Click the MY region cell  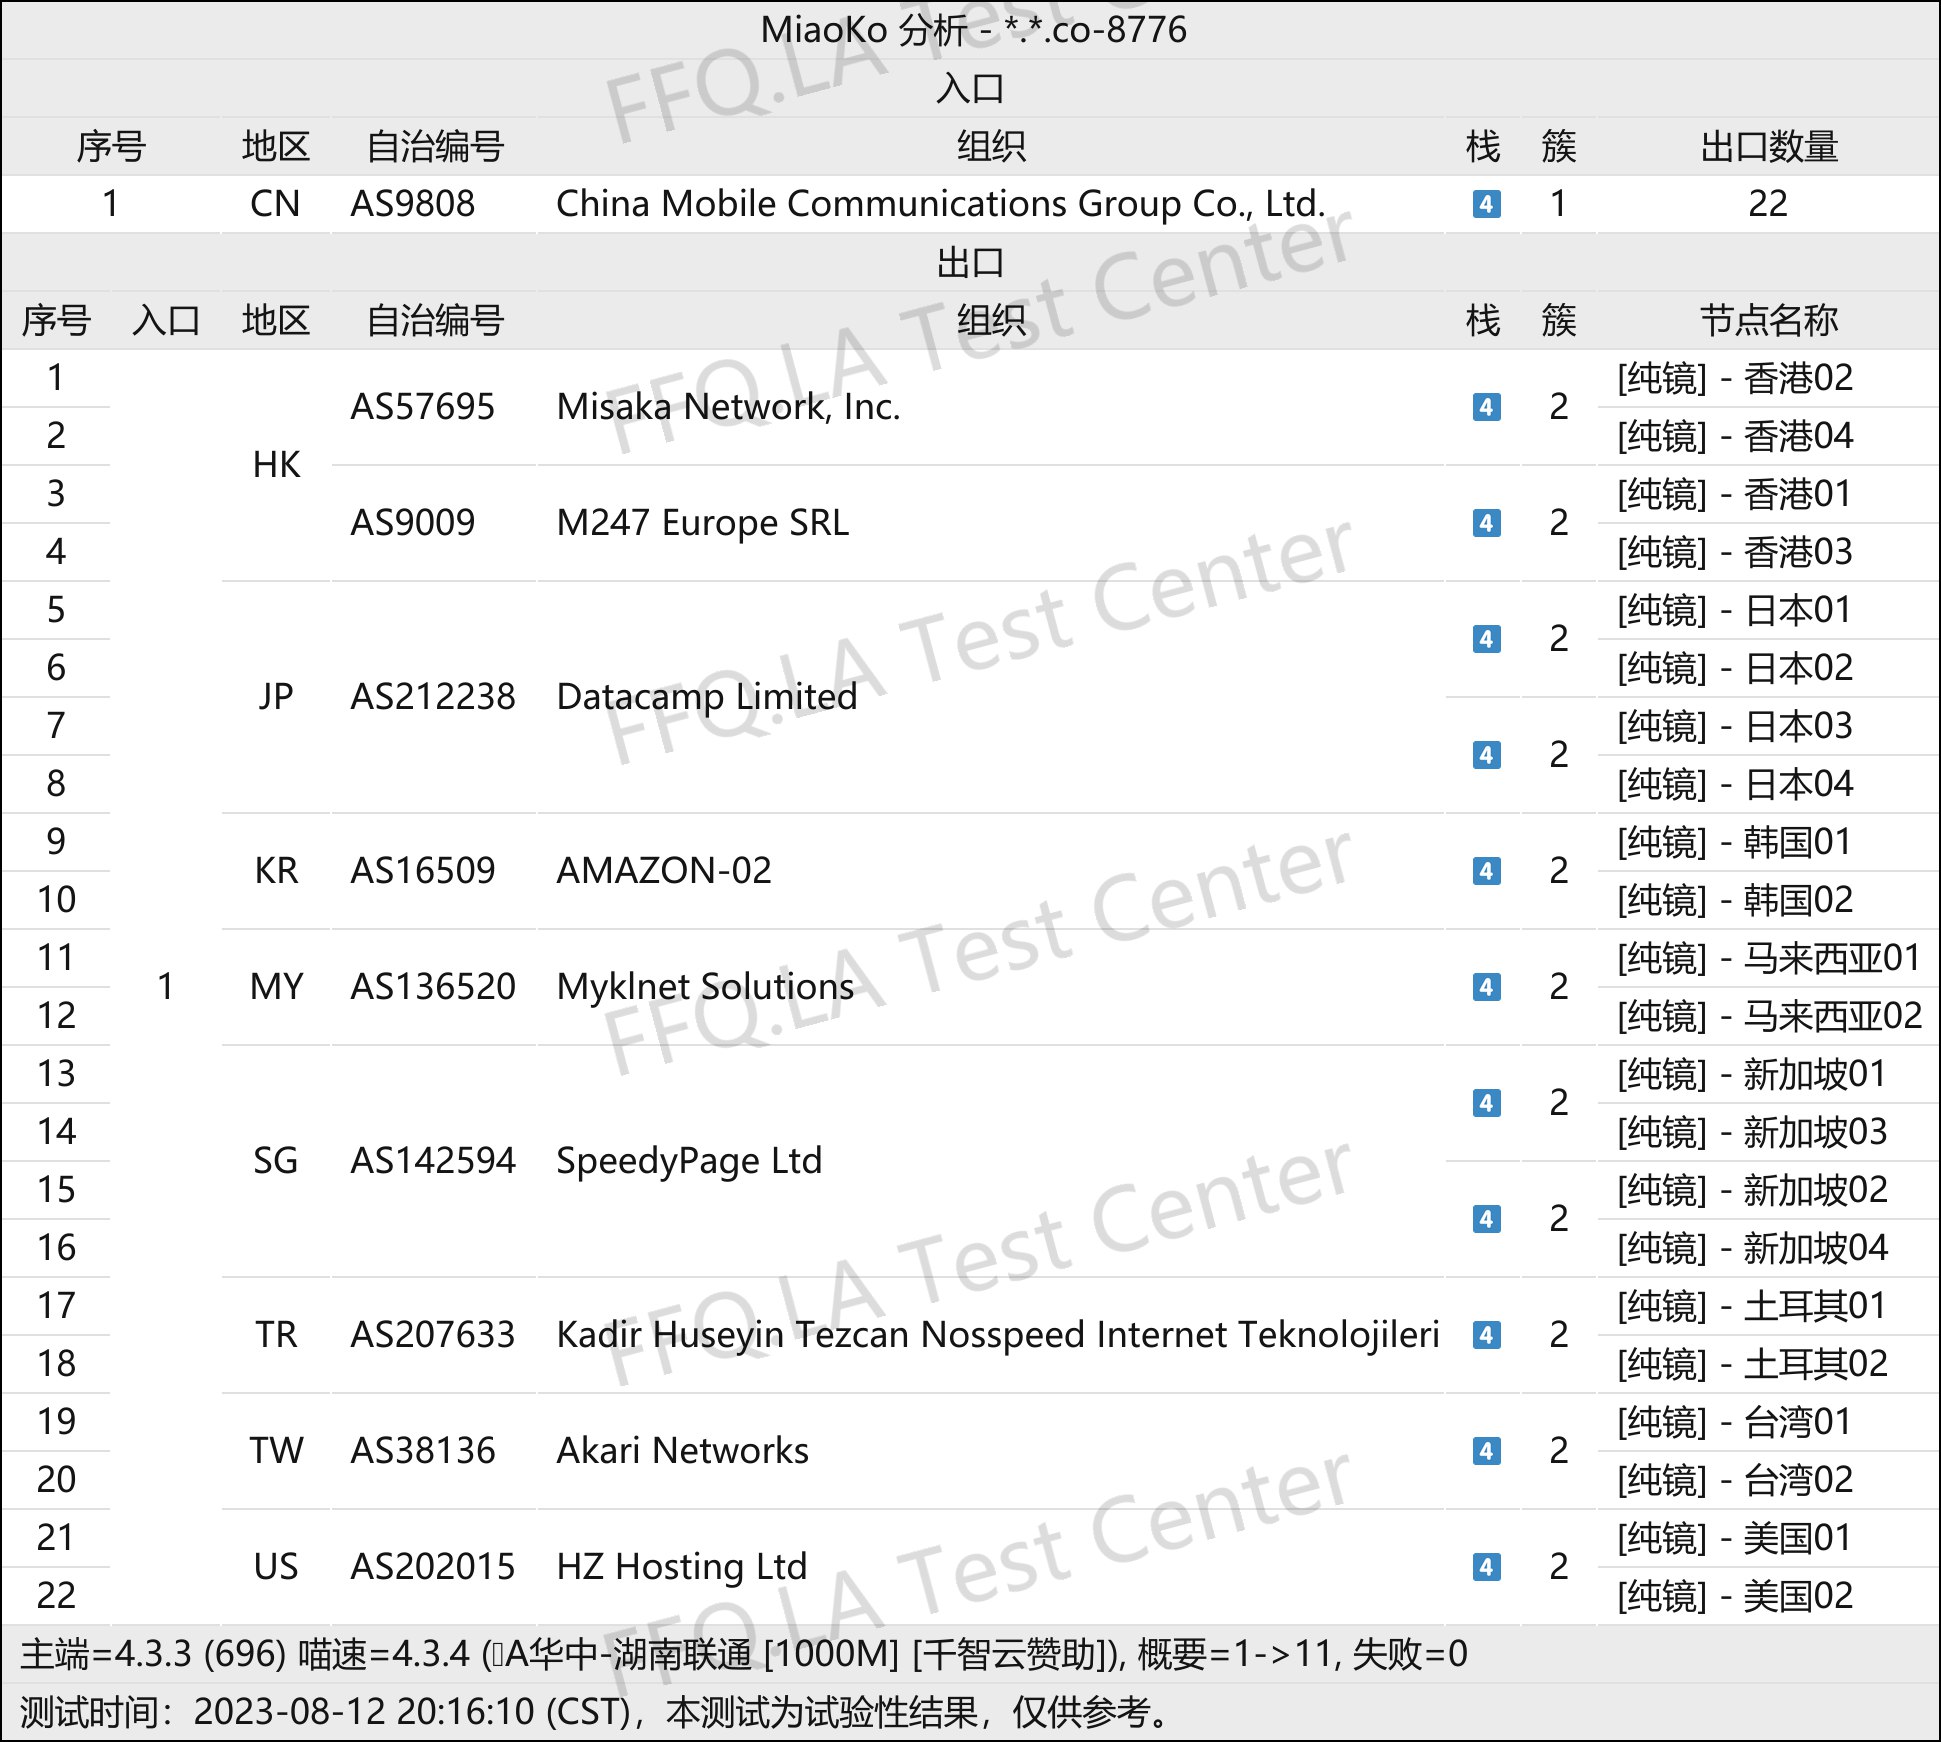tap(276, 987)
